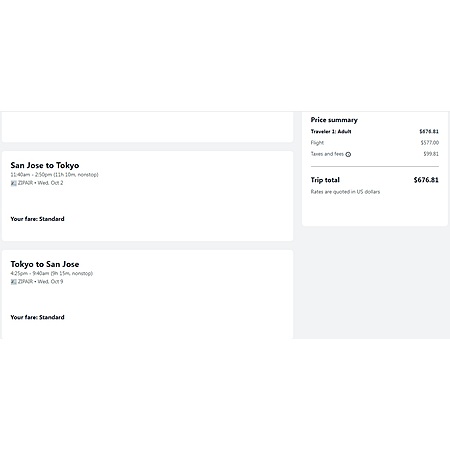Click the Traveler 1: Adult row label
Screen dimensions: 450x450
click(x=331, y=132)
